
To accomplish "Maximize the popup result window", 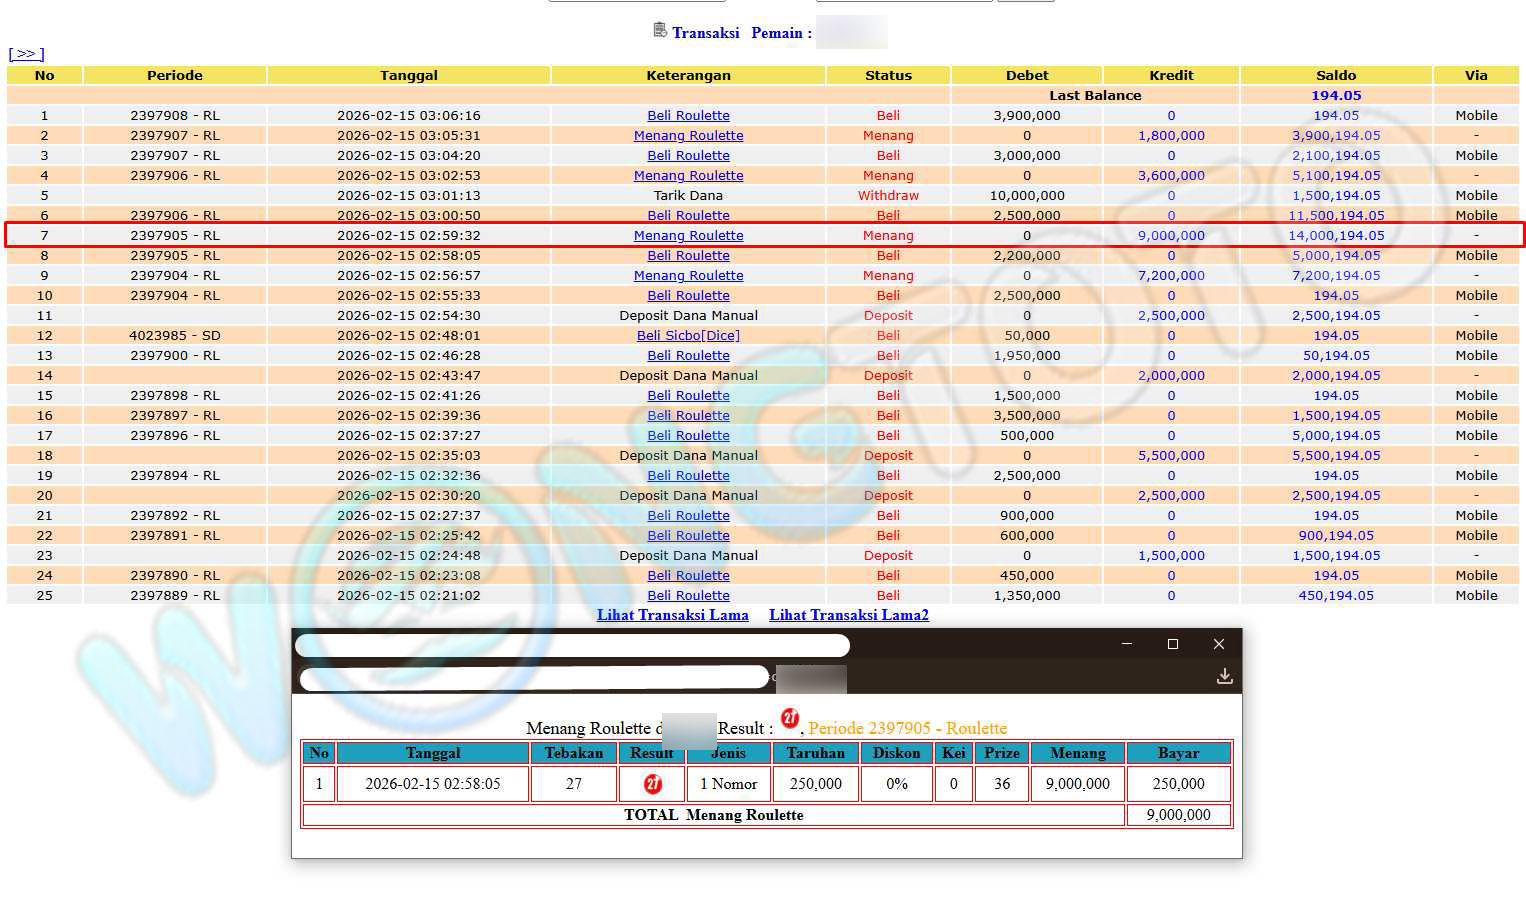I will click(1173, 644).
